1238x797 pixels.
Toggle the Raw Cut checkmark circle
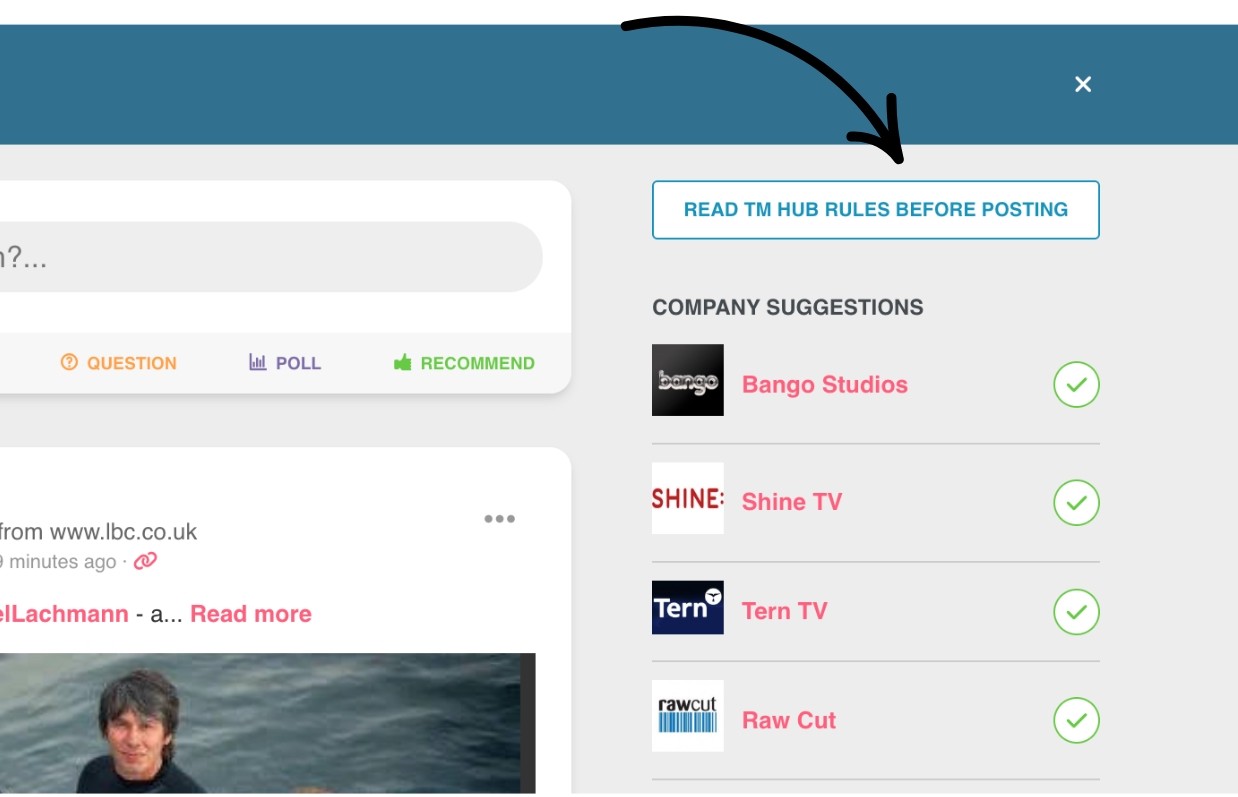coord(1076,720)
